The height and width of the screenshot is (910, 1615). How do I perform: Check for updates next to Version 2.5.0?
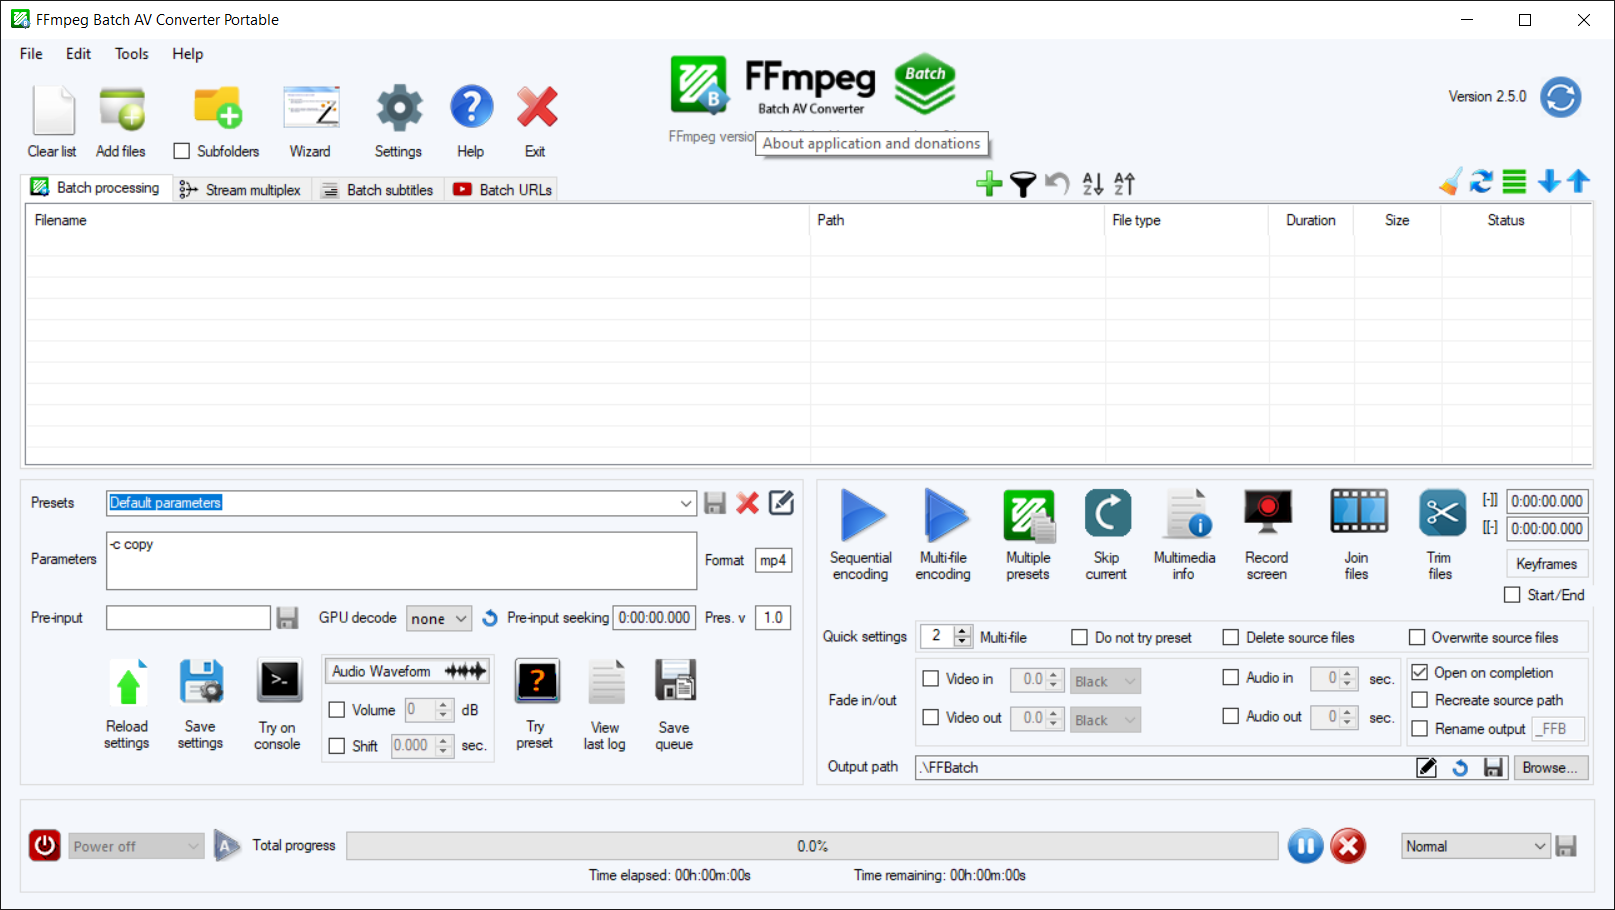coord(1560,97)
